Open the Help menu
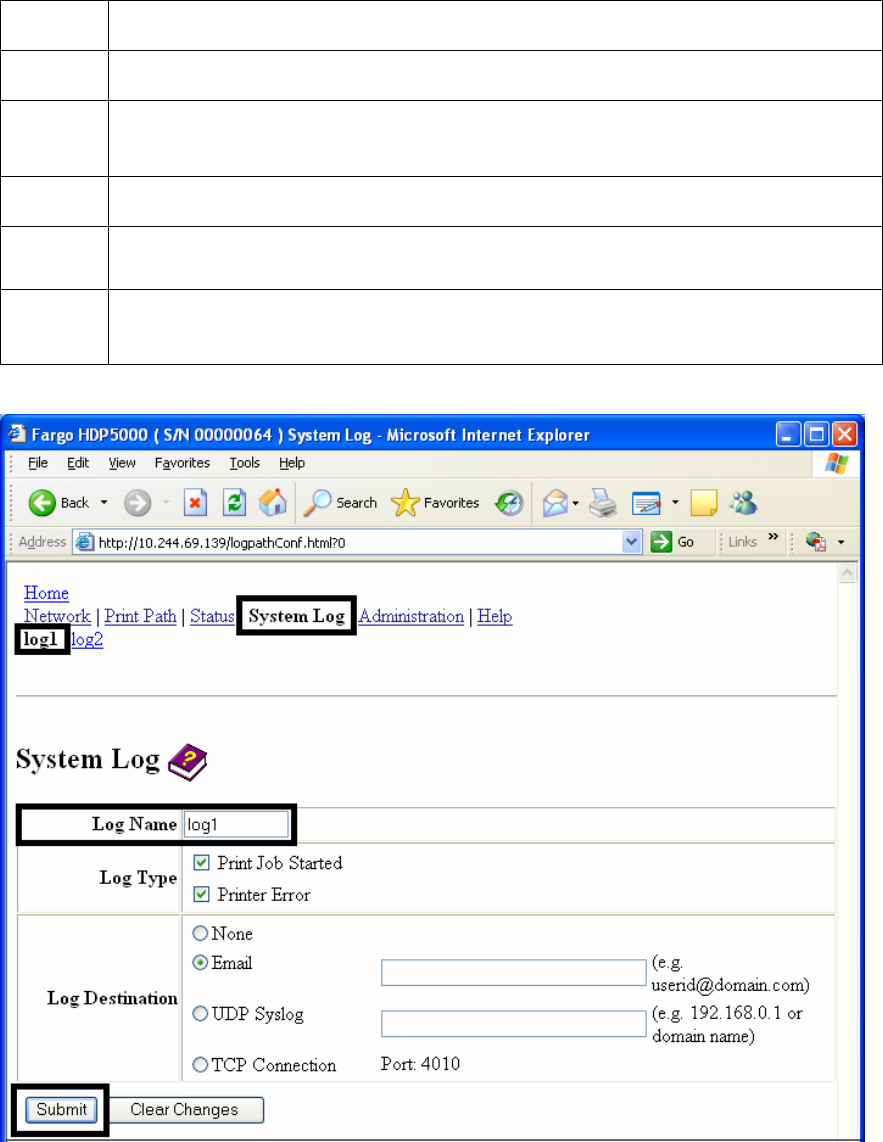This screenshot has height=1142, width=883. click(291, 462)
